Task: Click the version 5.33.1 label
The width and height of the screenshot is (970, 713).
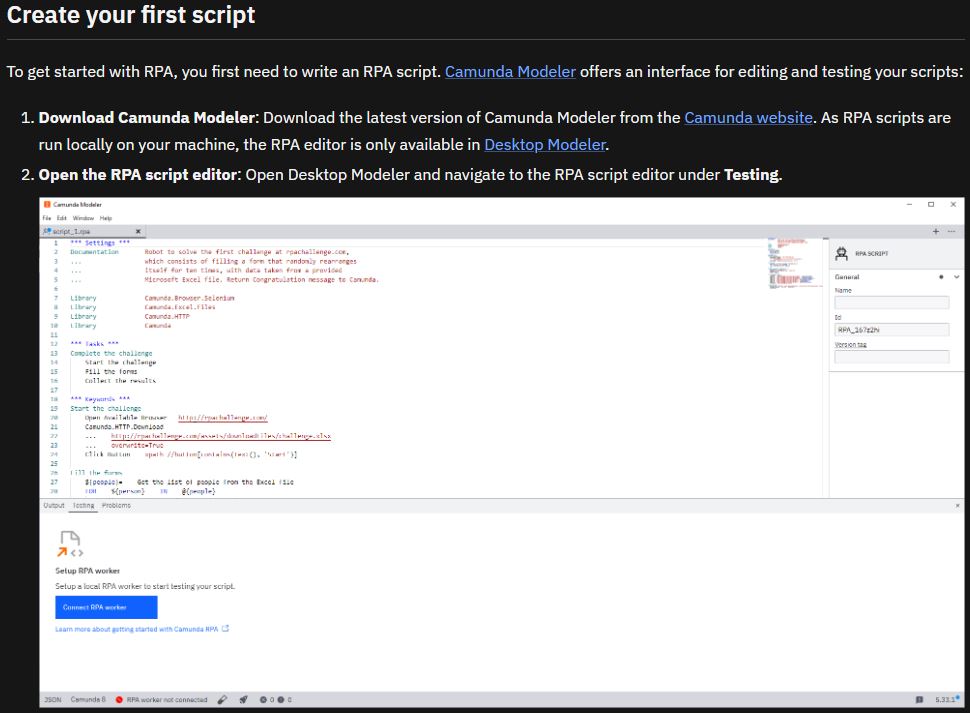Action: point(946,699)
